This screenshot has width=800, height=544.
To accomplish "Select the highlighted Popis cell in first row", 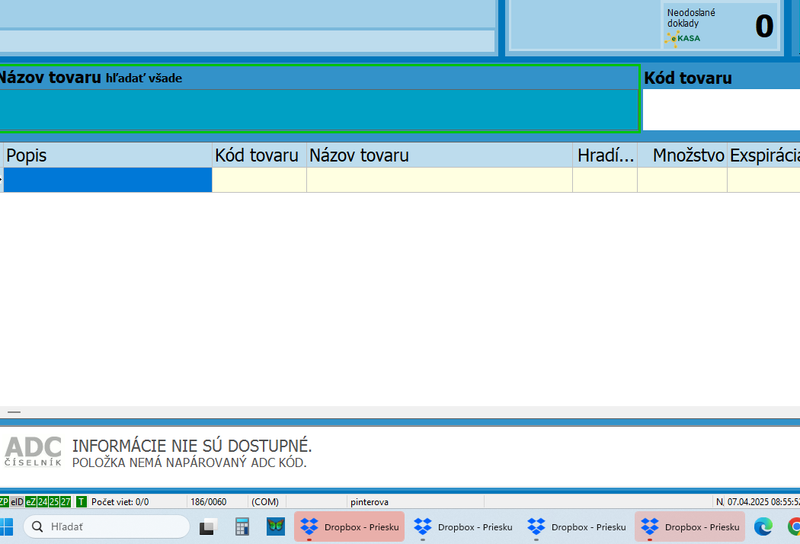I will [107, 180].
